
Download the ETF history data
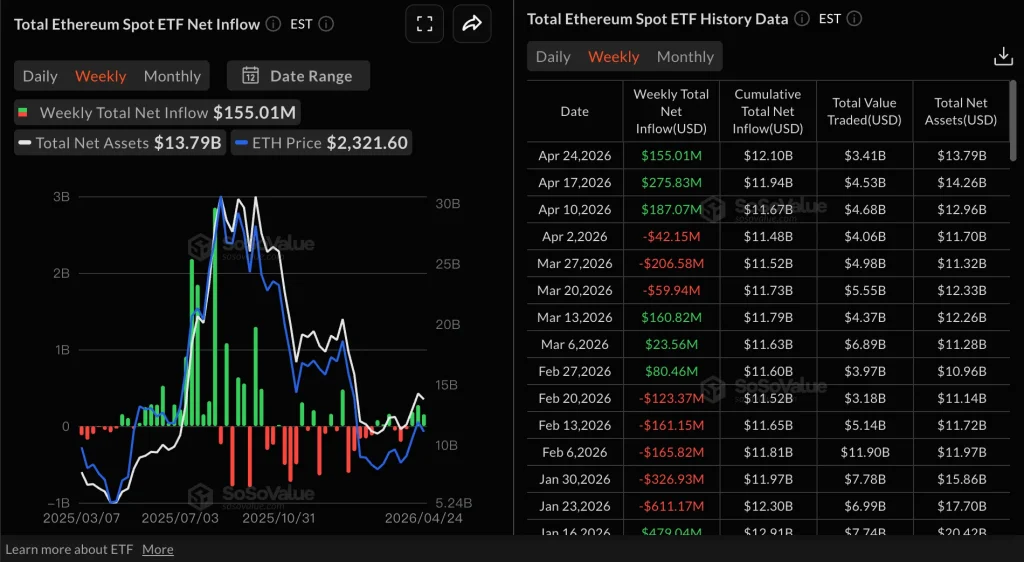(x=1003, y=57)
